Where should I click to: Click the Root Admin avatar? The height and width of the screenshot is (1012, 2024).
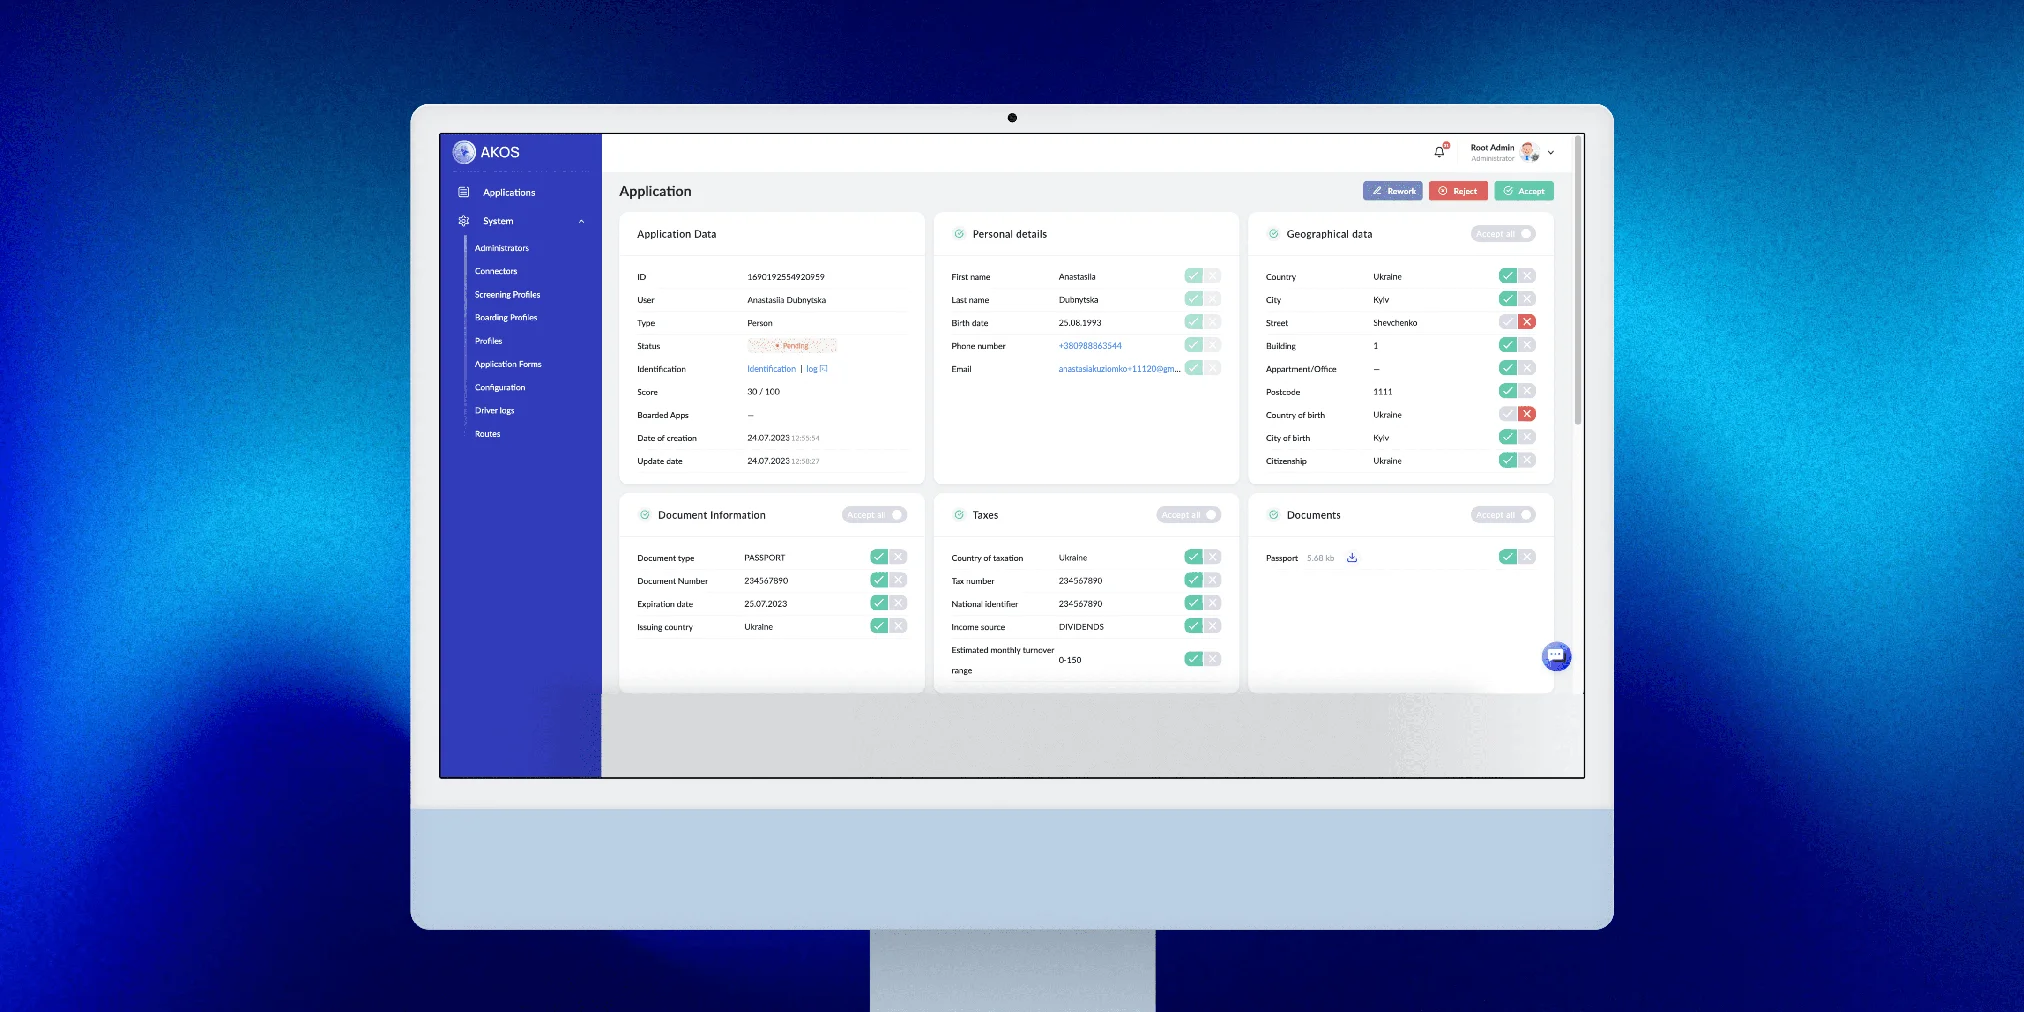[1529, 152]
